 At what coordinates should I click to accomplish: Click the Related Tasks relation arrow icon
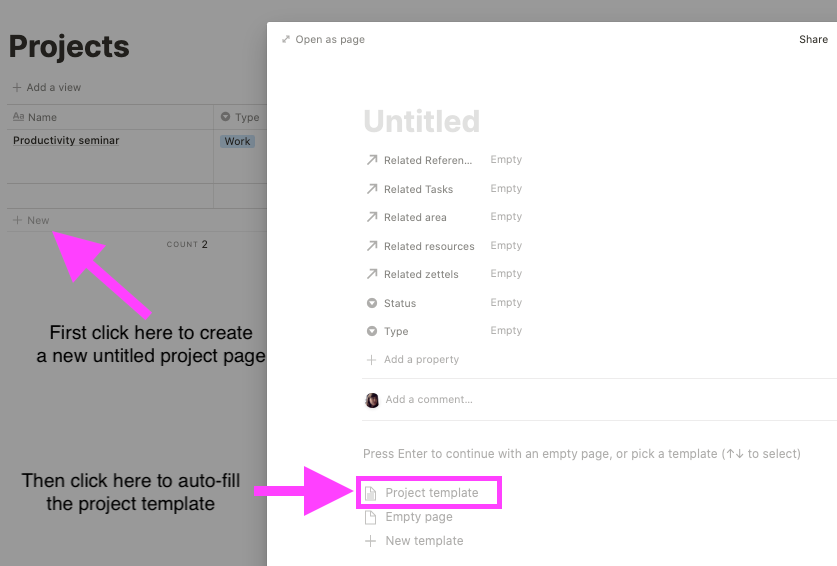coord(372,189)
